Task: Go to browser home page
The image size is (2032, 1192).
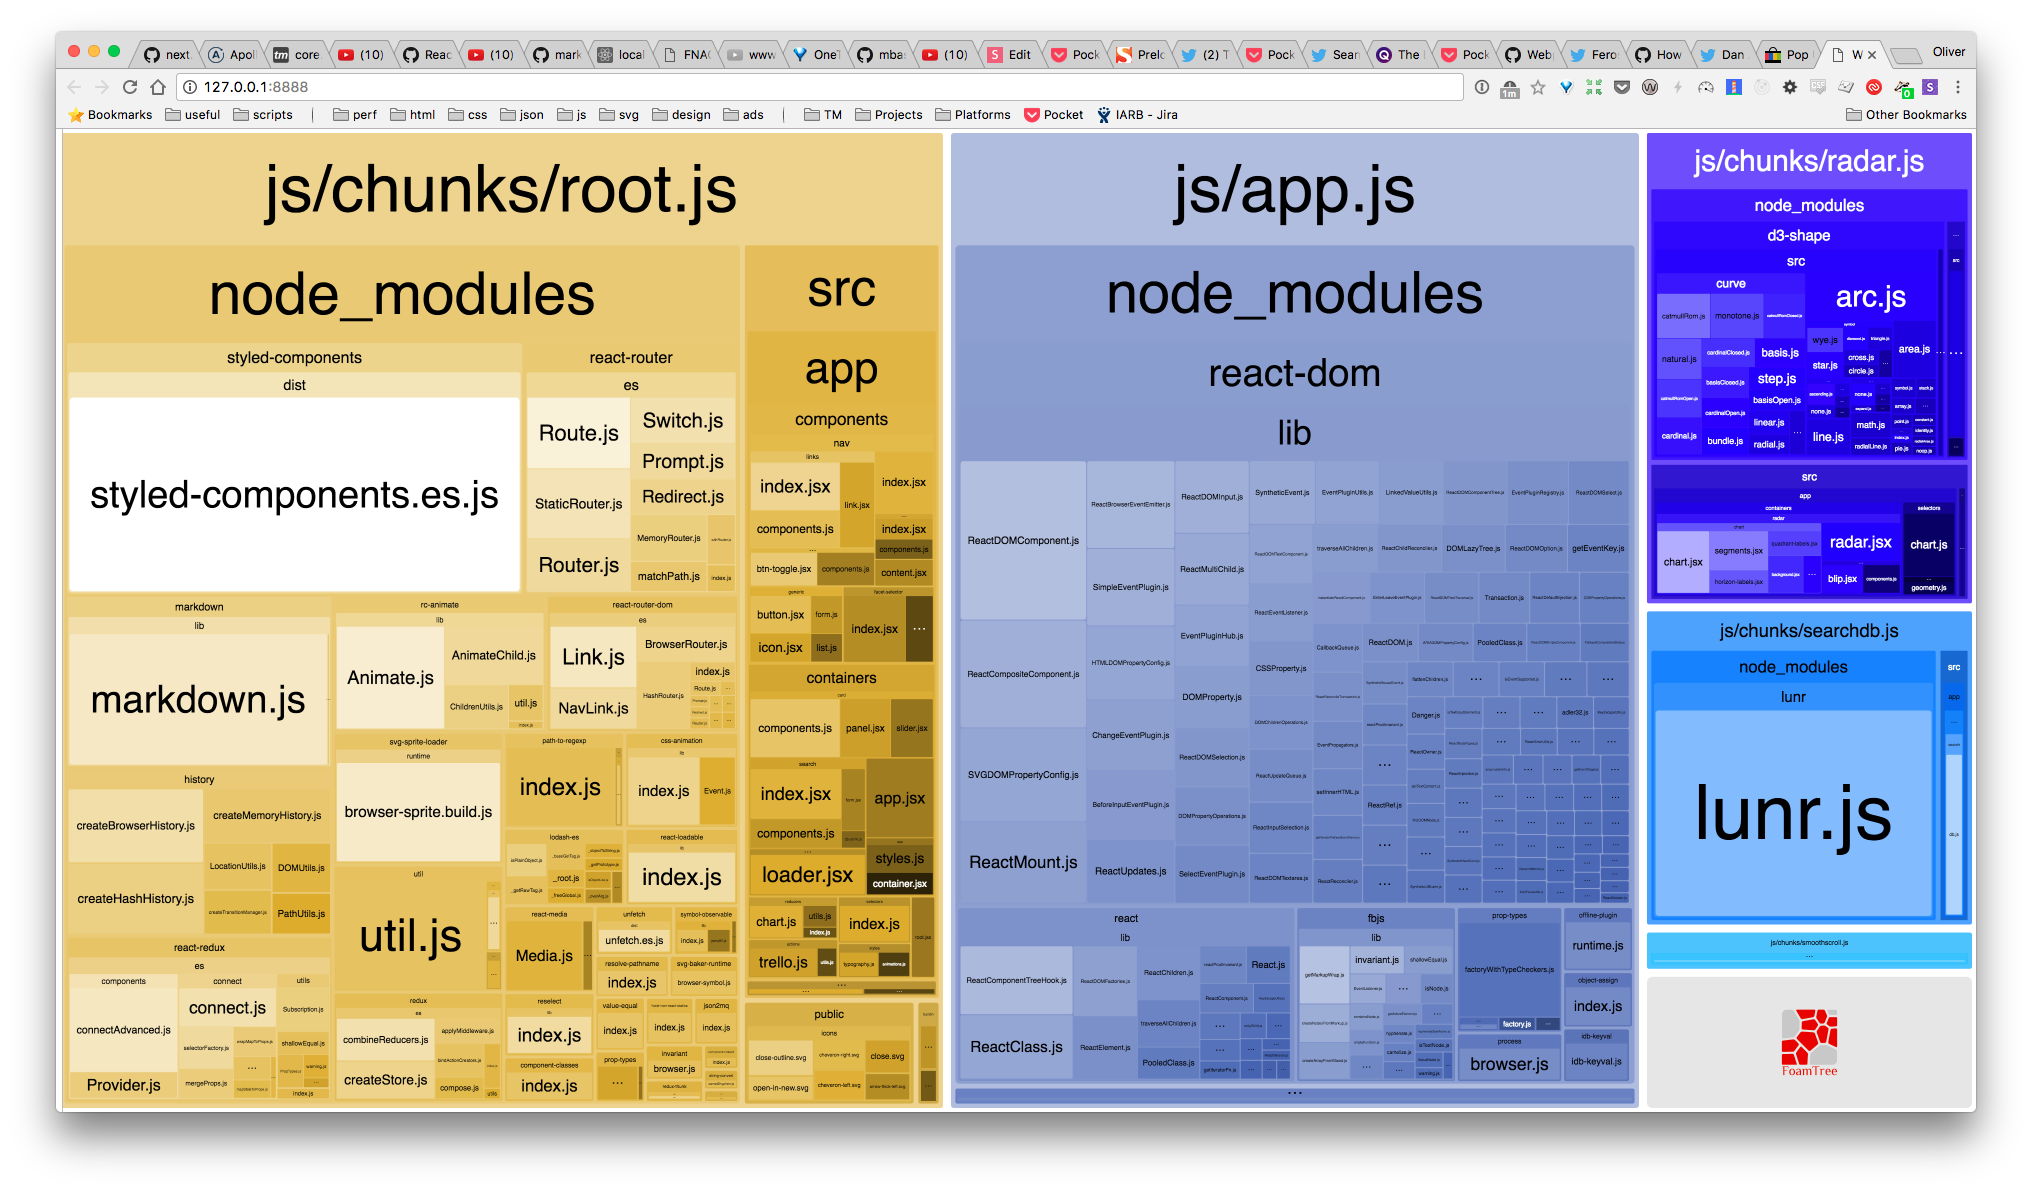Action: pyautogui.click(x=158, y=87)
